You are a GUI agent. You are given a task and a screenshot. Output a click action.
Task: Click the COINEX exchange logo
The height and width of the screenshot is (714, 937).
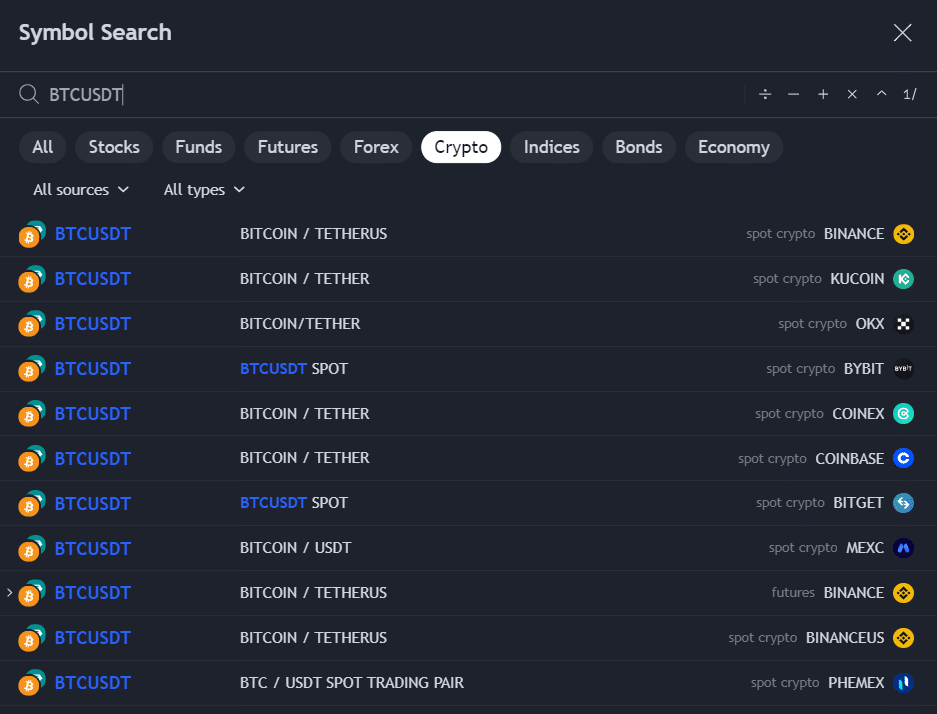904,413
